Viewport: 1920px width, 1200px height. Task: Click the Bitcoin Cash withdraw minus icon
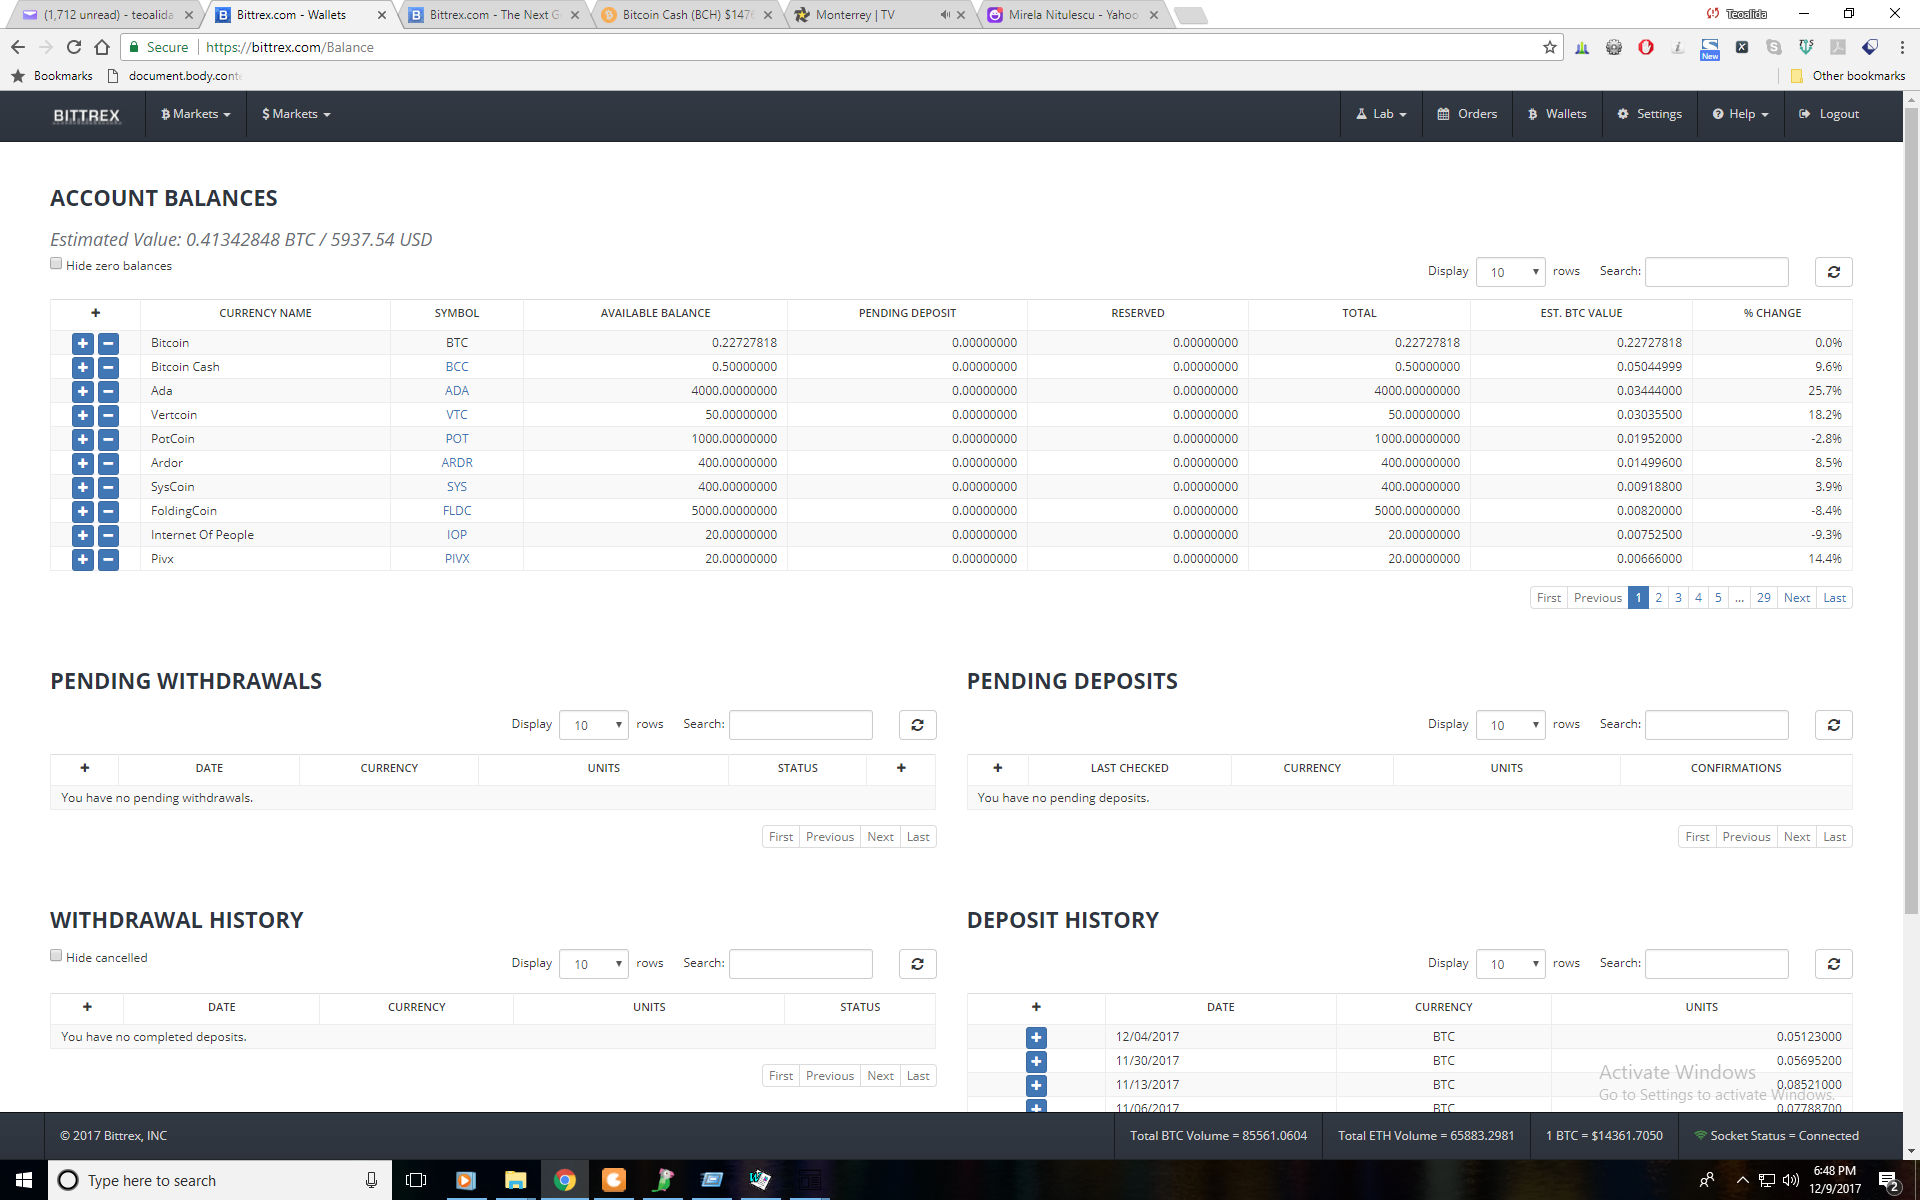(108, 367)
